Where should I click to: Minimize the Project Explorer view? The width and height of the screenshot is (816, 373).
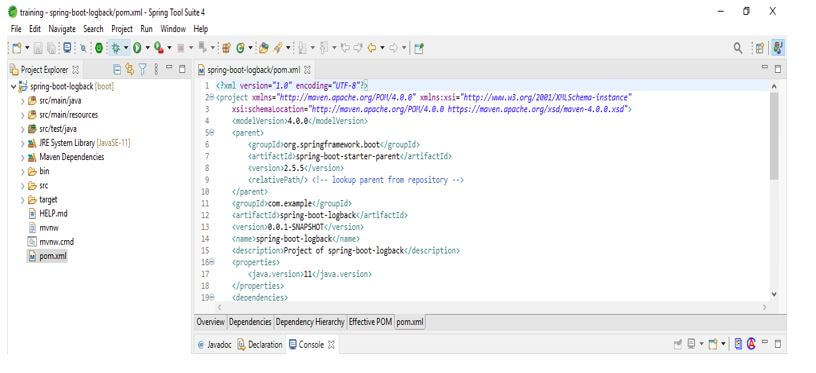[169, 67]
